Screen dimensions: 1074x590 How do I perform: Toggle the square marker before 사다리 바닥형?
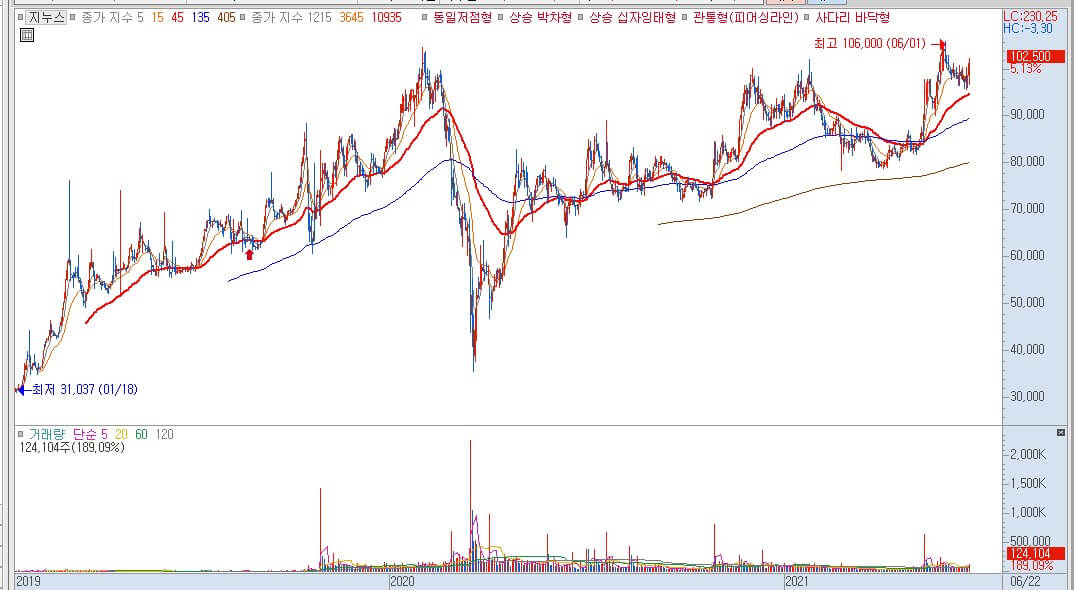tap(808, 18)
